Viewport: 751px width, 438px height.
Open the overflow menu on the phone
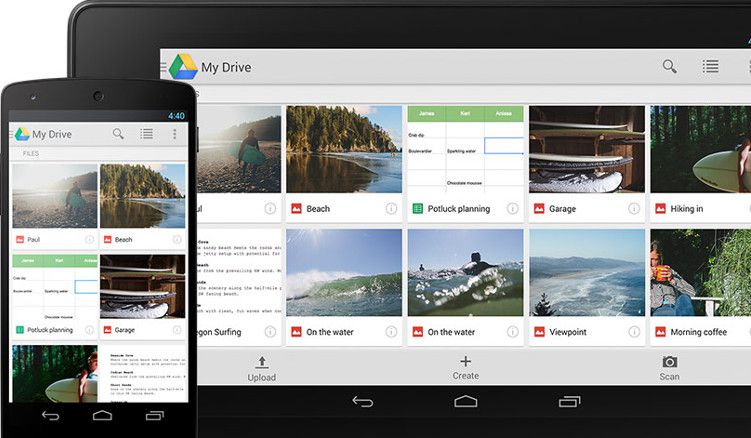tap(174, 134)
